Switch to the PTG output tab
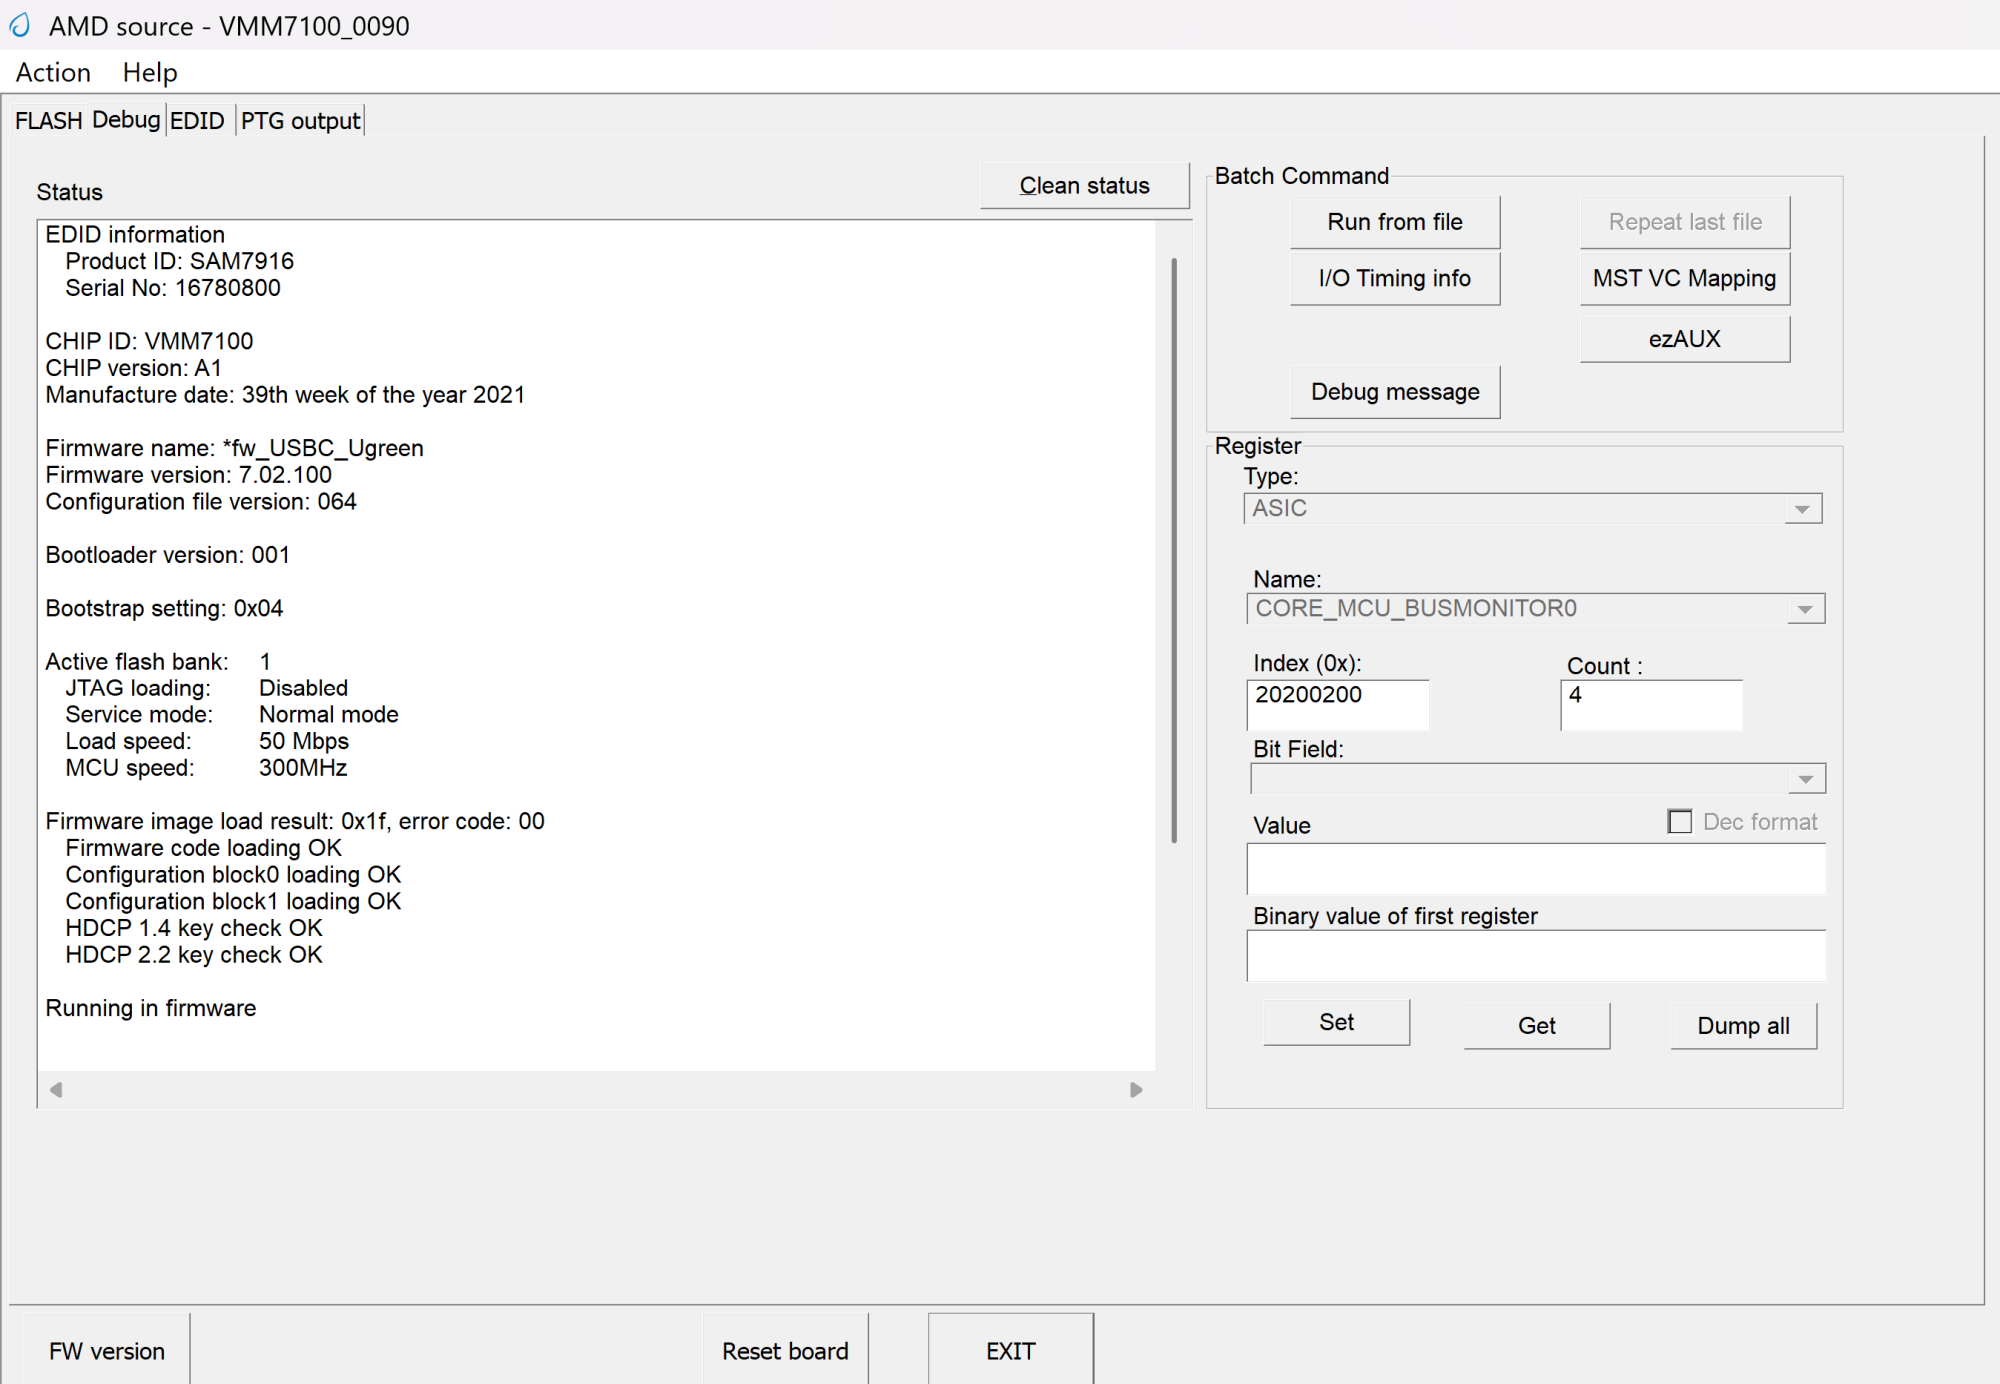This screenshot has width=2000, height=1384. (x=300, y=121)
